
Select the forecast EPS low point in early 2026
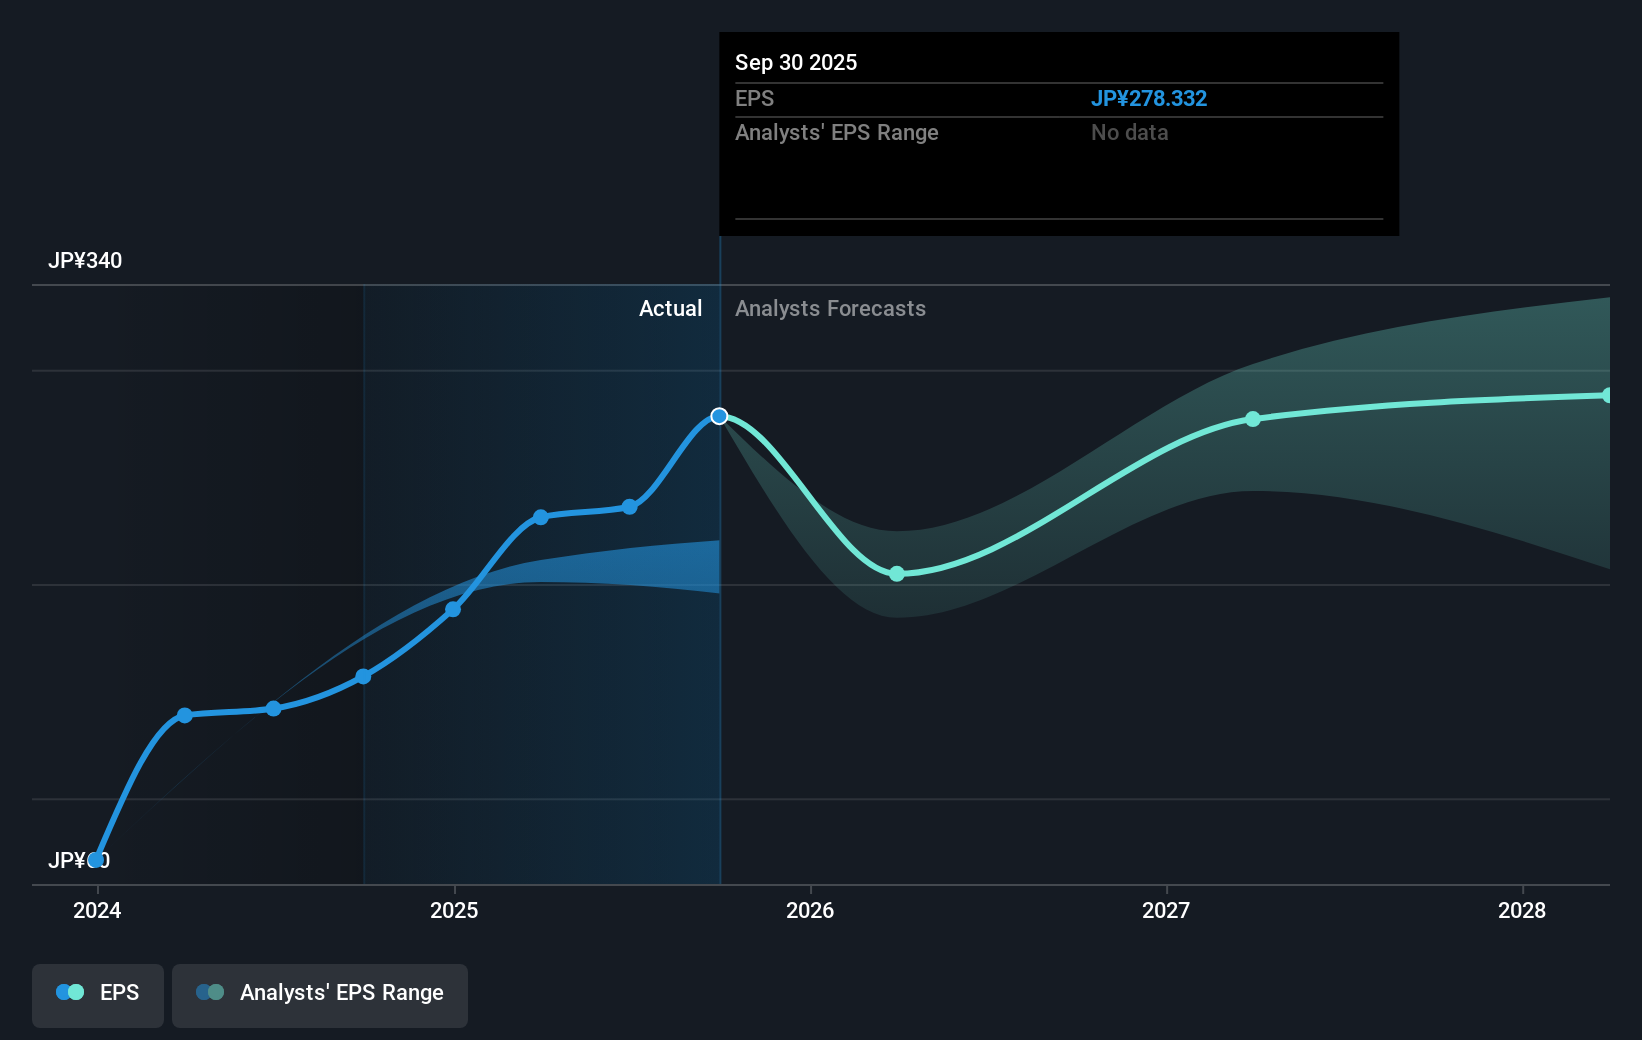point(897,574)
